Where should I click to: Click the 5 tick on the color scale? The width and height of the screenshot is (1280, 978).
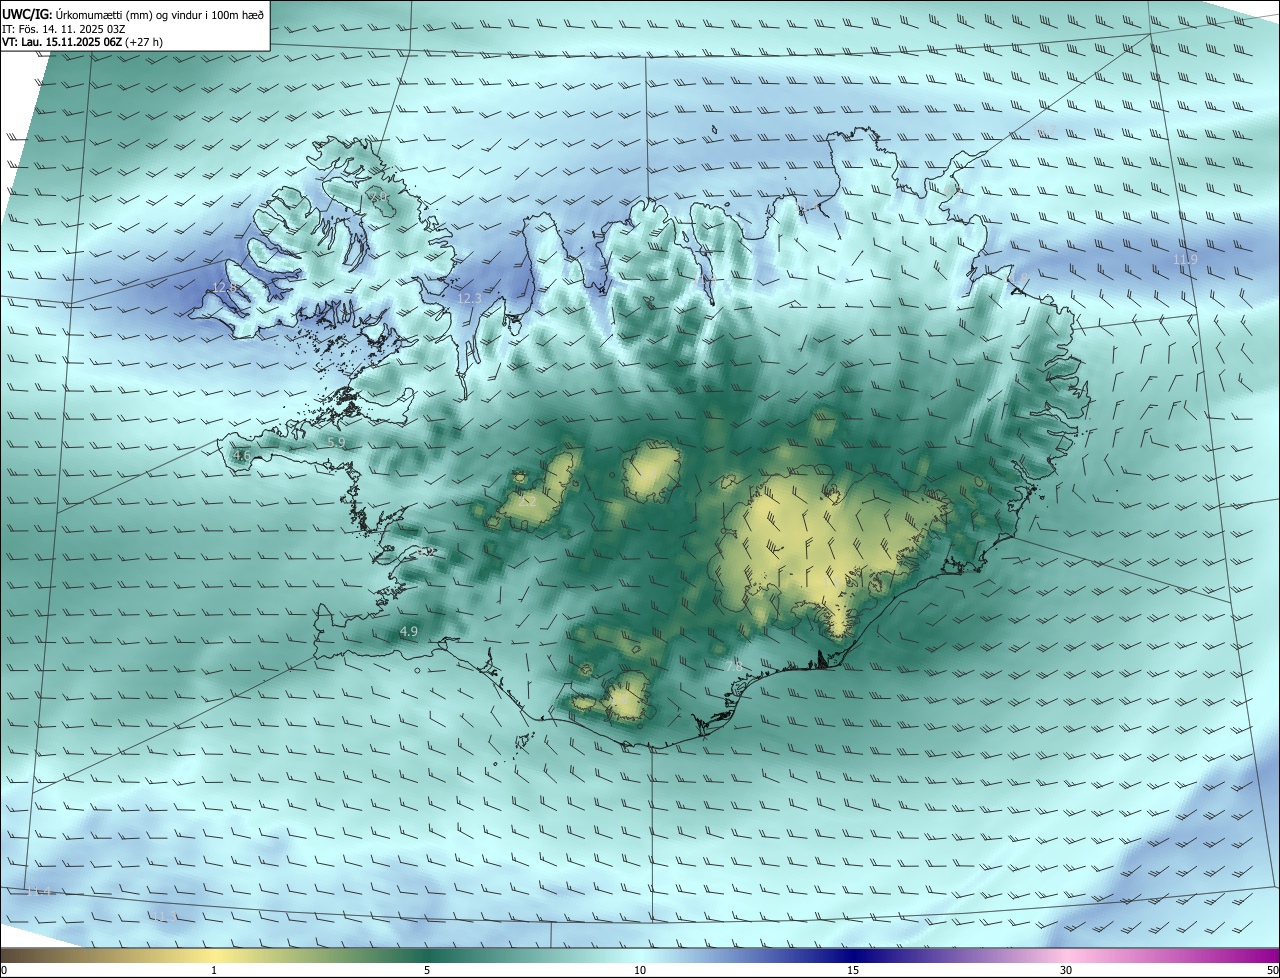coord(427,971)
